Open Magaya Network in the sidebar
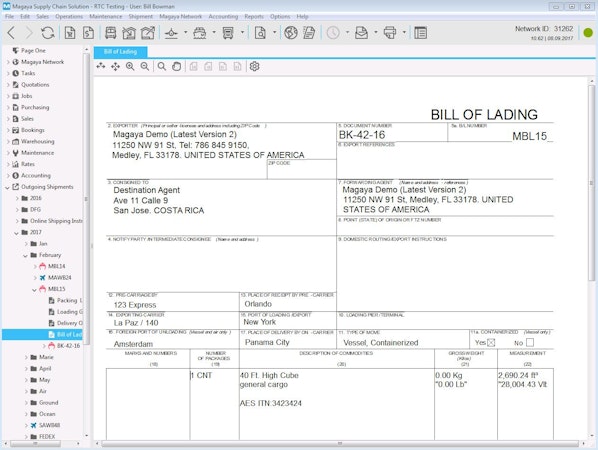The width and height of the screenshot is (598, 450). [42, 62]
